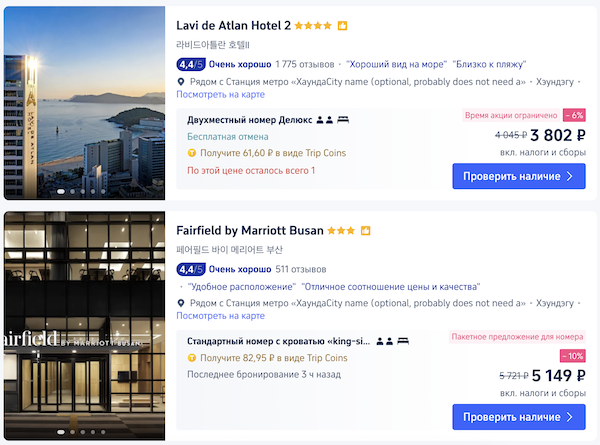Click the four-star rating of Lavi de Atlan Hotel 2
The height and width of the screenshot is (445, 600).
[313, 25]
